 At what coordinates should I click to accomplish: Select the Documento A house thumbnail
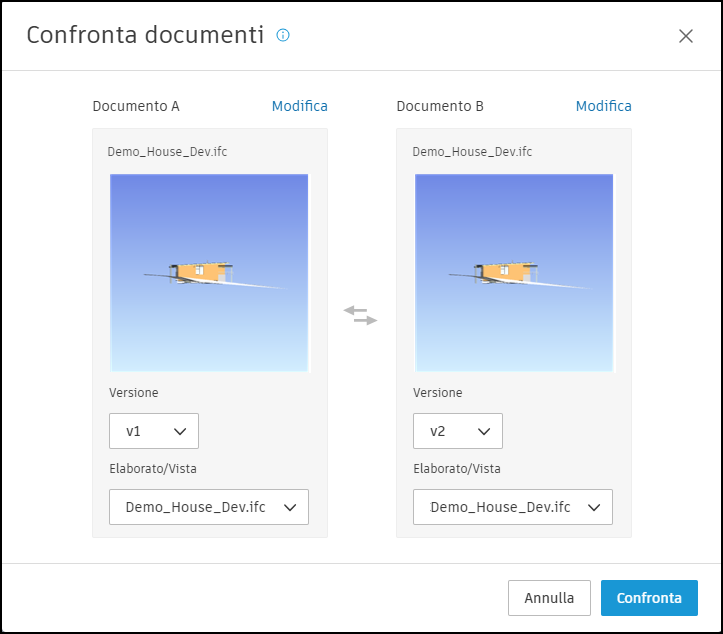(209, 273)
